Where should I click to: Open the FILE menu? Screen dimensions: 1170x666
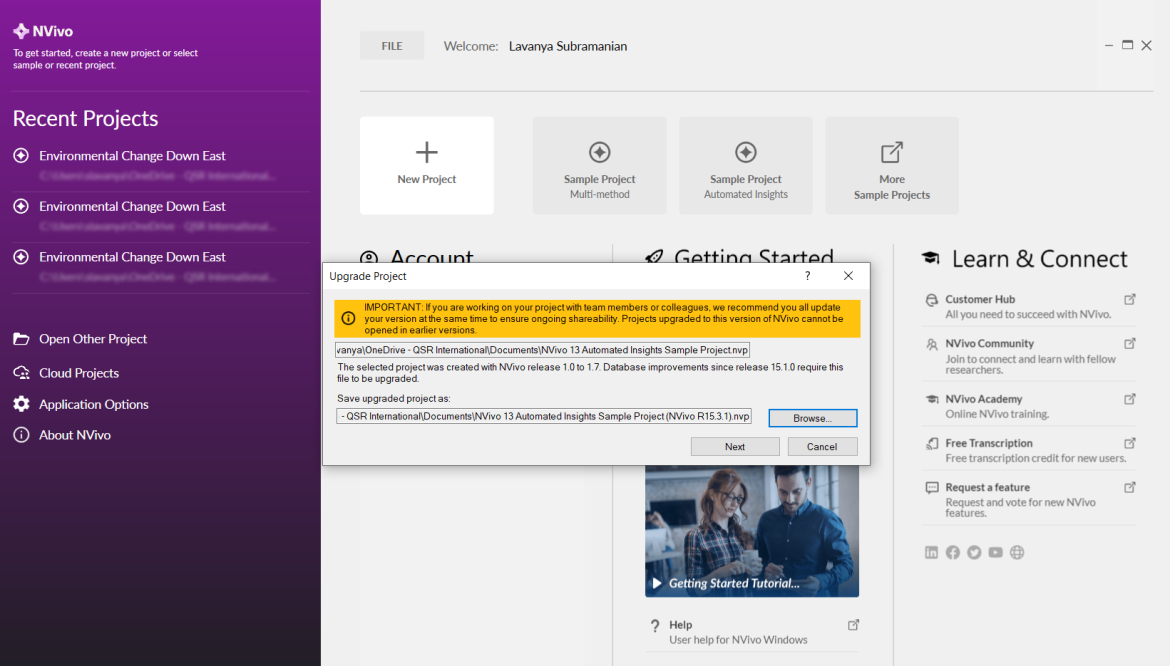(392, 46)
